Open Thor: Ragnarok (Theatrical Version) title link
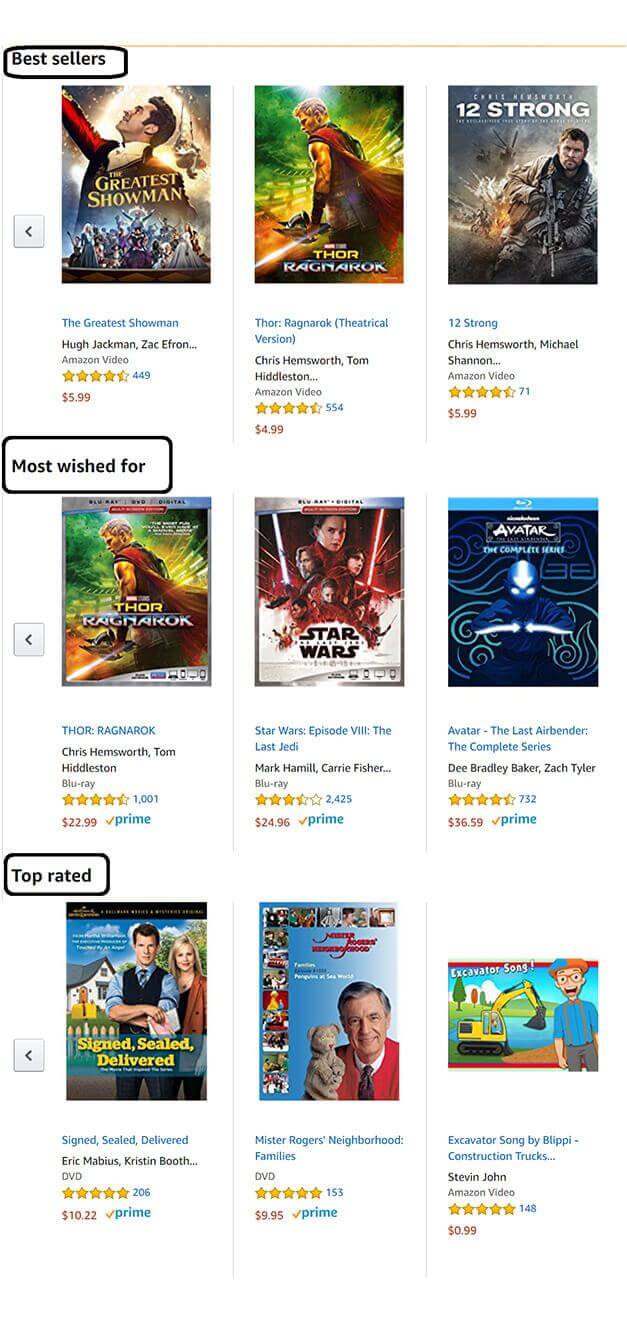Image resolution: width=627 pixels, height=1327 pixels. (x=322, y=331)
